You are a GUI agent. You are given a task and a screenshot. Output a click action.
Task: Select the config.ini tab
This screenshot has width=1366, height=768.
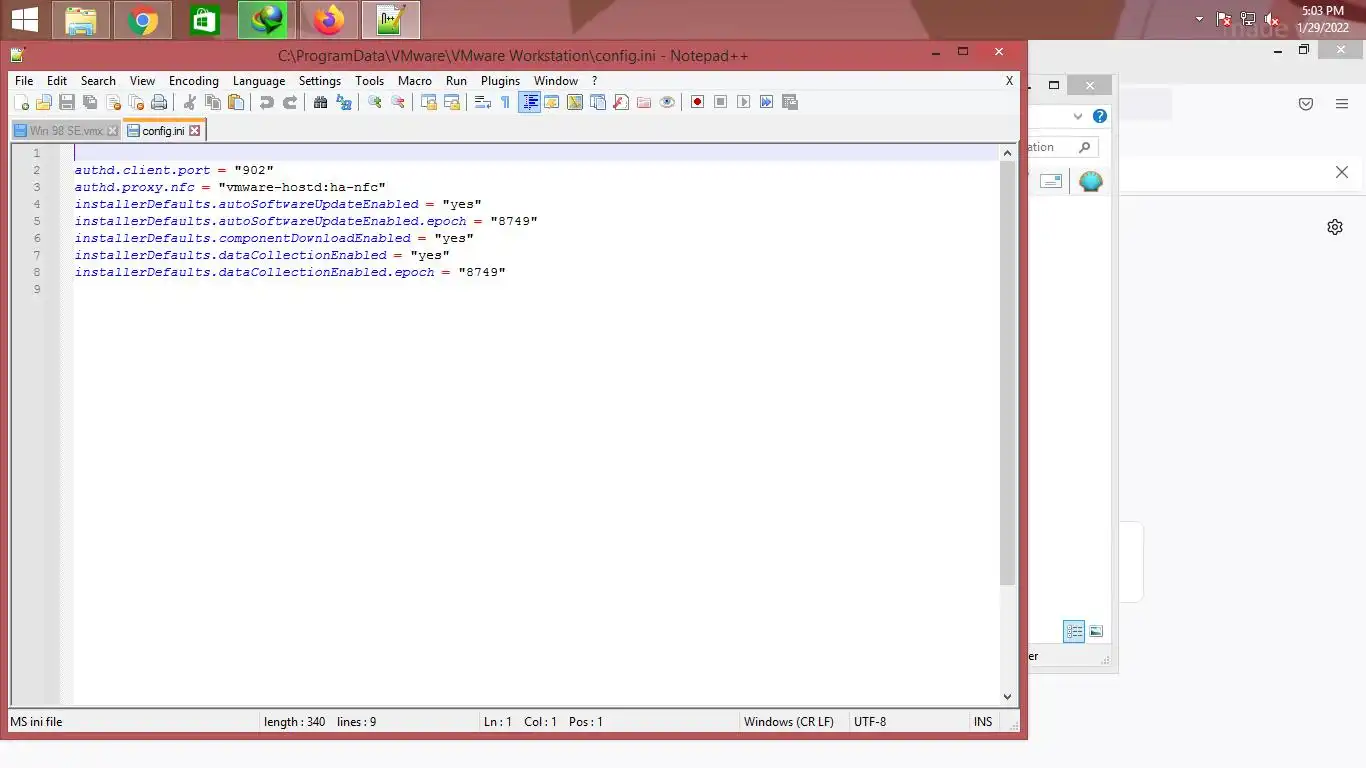[x=163, y=131]
